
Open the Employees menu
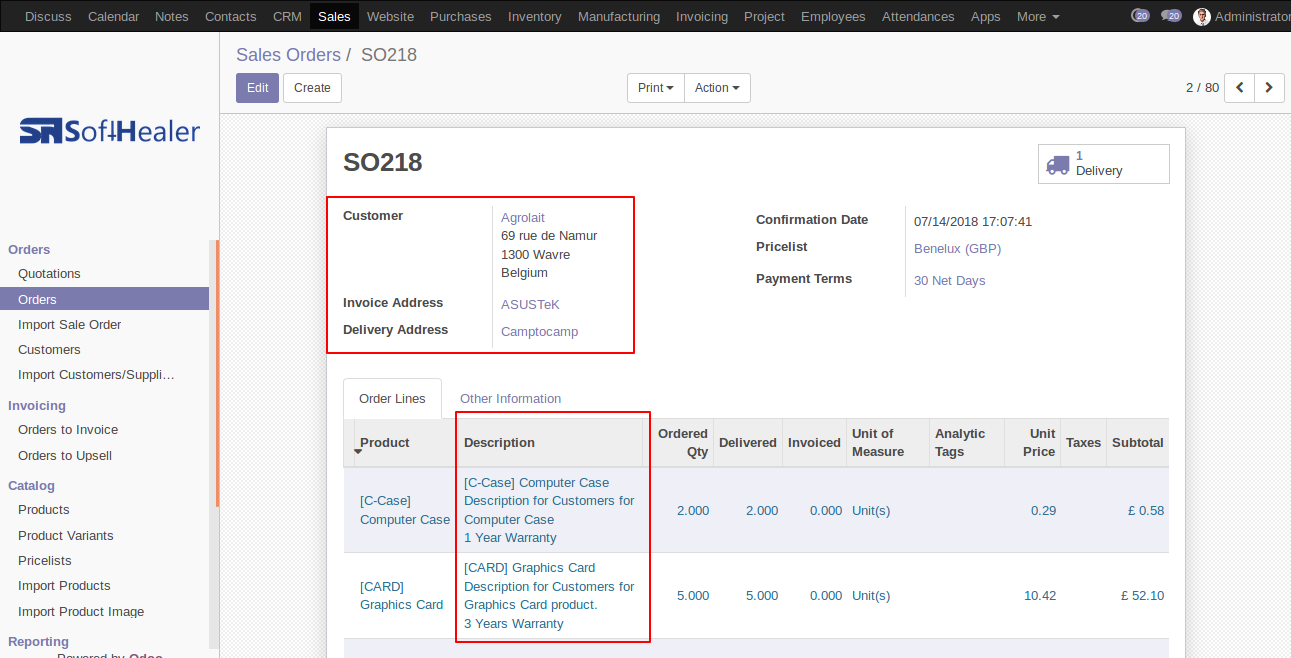833,16
